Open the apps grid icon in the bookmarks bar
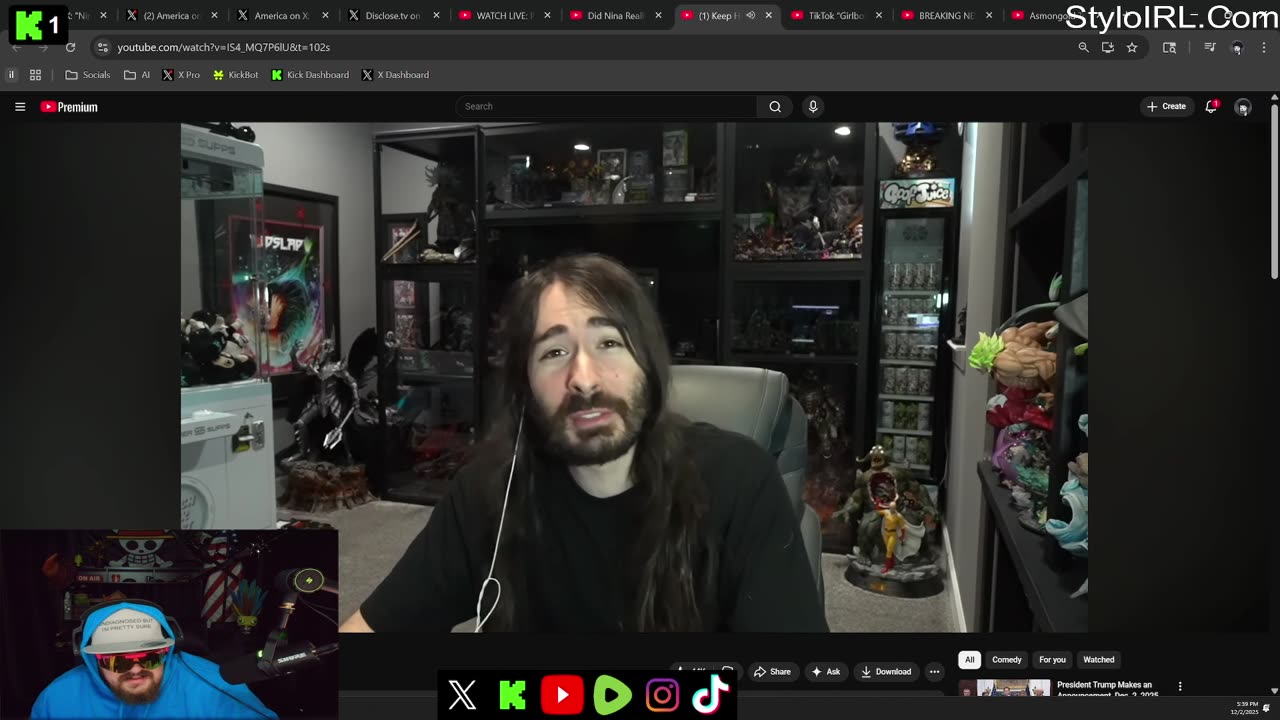This screenshot has height=720, width=1280. click(x=35, y=75)
